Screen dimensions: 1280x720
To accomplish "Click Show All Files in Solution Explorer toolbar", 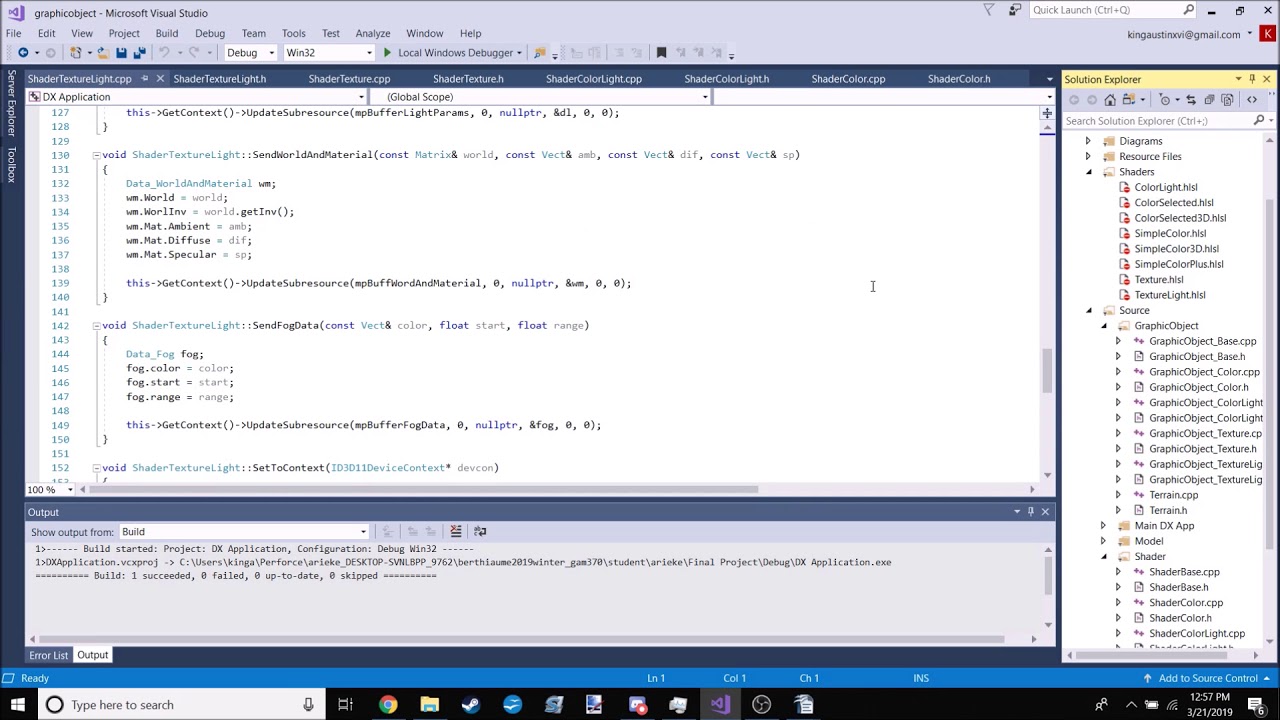I will [x=1227, y=100].
